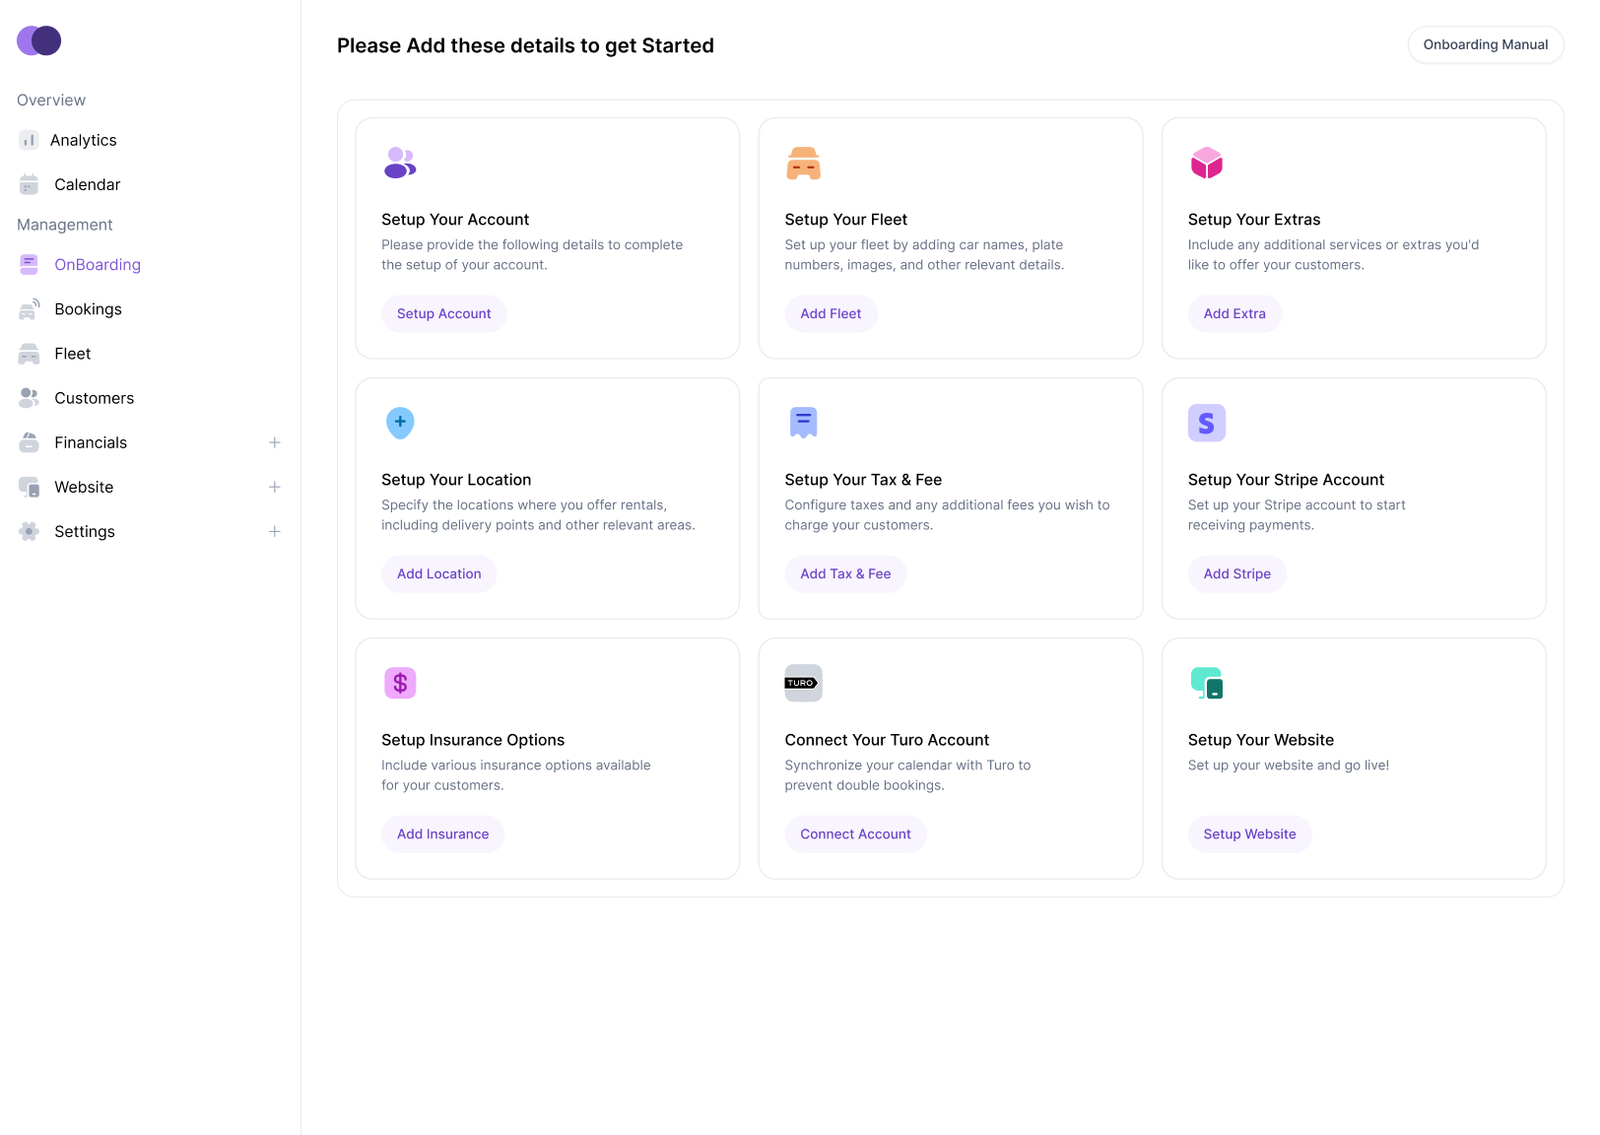
Task: Click the Calendar icon in sidebar
Action: [x=29, y=184]
